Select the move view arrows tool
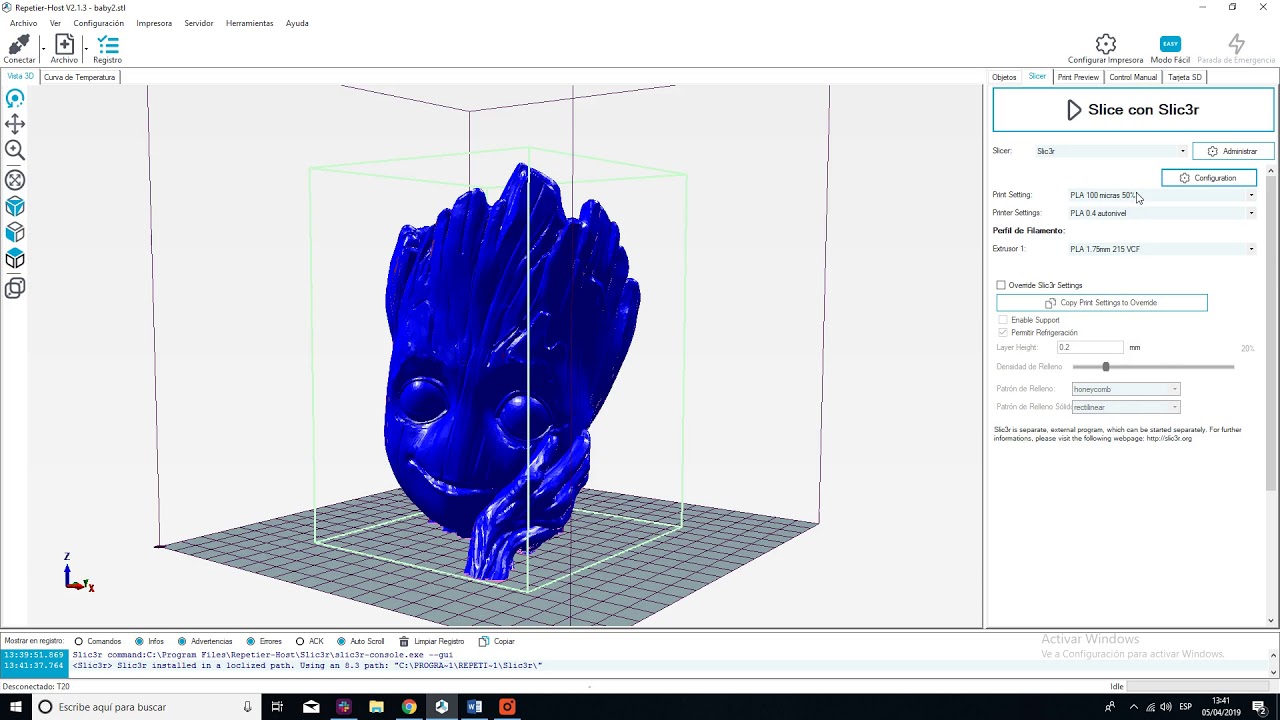1280x720 pixels. (15, 124)
